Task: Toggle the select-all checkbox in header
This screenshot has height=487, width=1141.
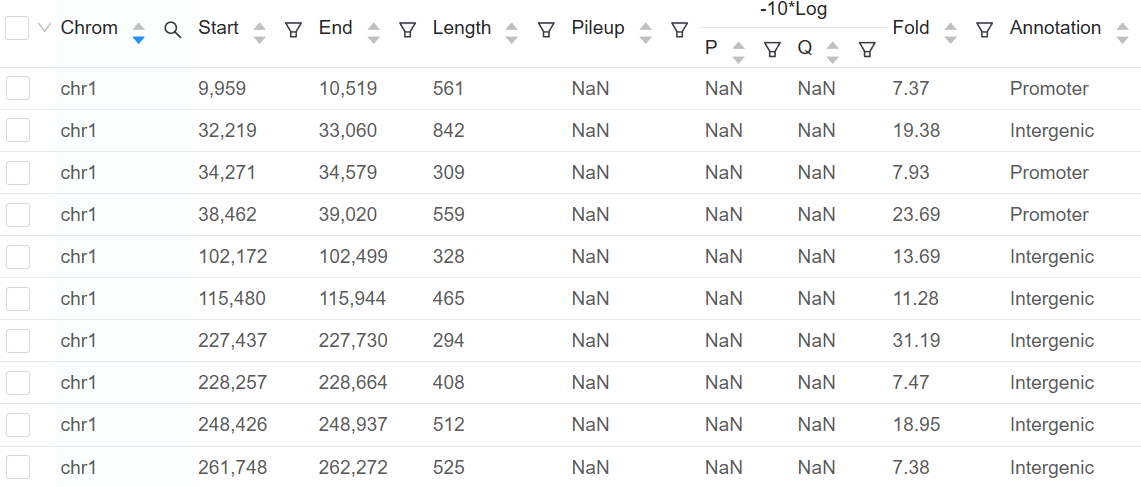Action: [17, 28]
